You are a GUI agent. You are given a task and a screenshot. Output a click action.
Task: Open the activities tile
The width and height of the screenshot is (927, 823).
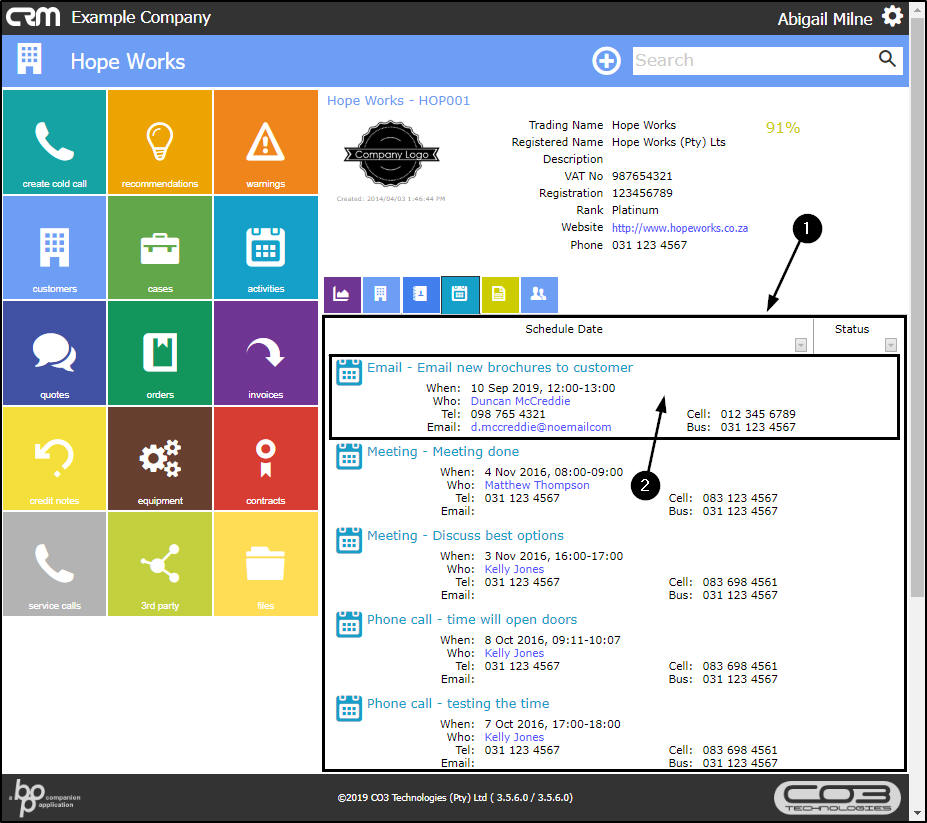click(x=265, y=247)
